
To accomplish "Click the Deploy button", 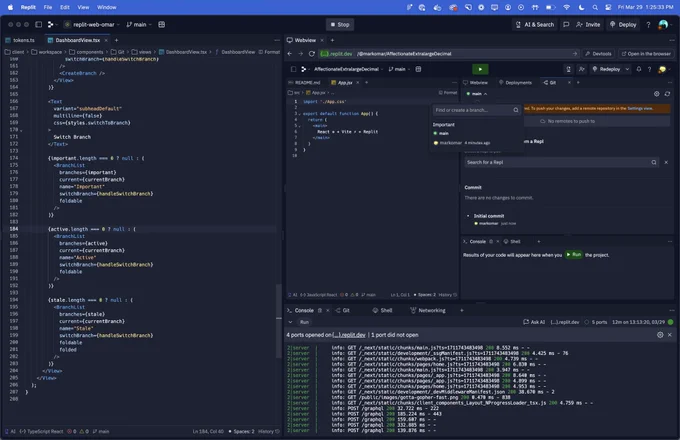I will coord(623,25).
